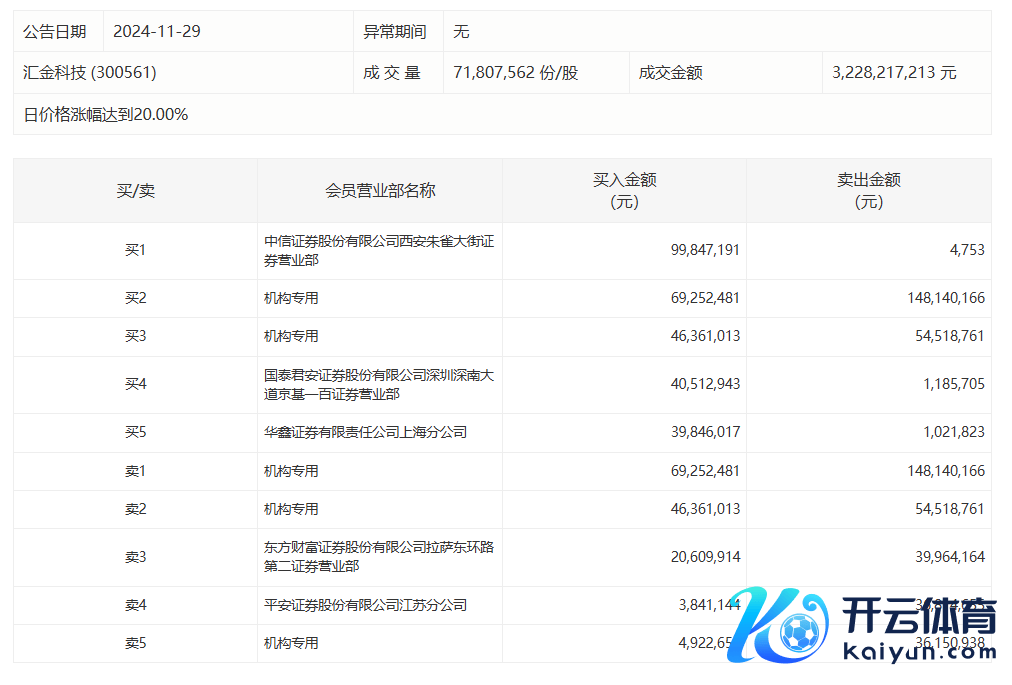This screenshot has height=685, width=1012.
Task: Select 华鑫证券有限责任公司上海分公司 in the 买5 row
Action: click(x=365, y=432)
